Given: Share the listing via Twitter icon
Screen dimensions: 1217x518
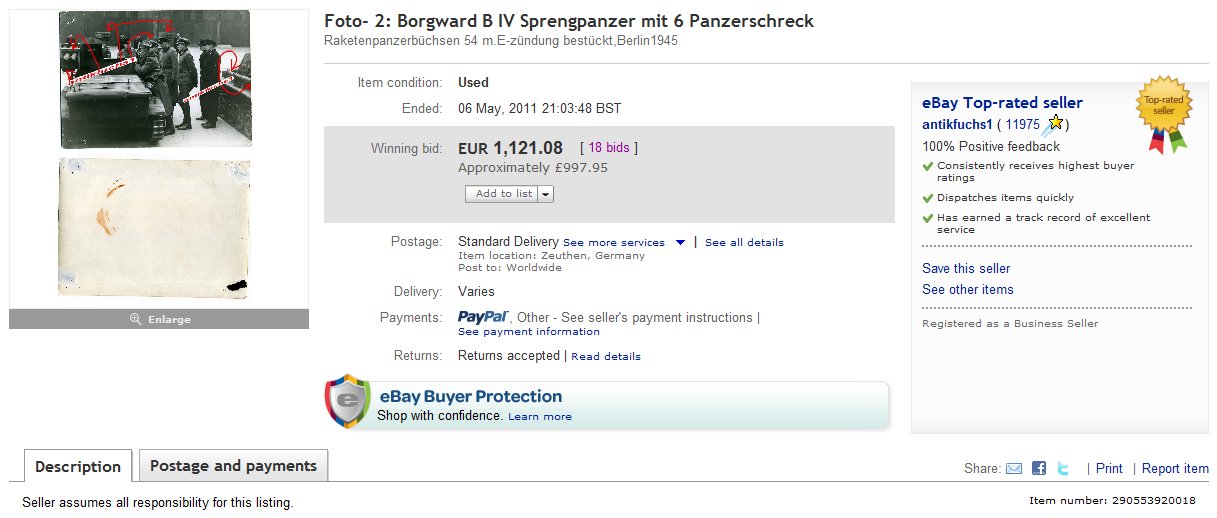Looking at the screenshot, I should click(1064, 468).
